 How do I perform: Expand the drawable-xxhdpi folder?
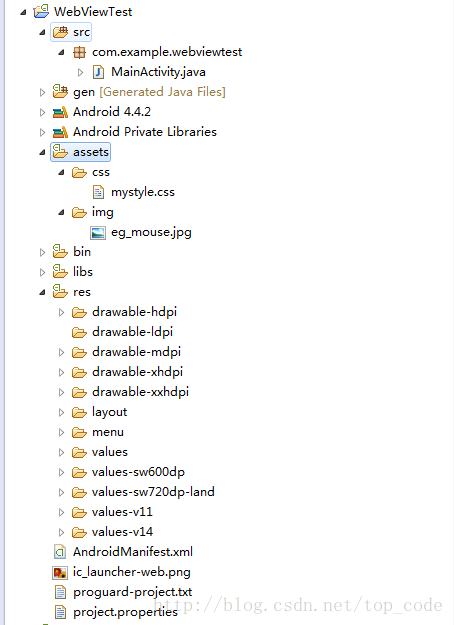pyautogui.click(x=61, y=392)
